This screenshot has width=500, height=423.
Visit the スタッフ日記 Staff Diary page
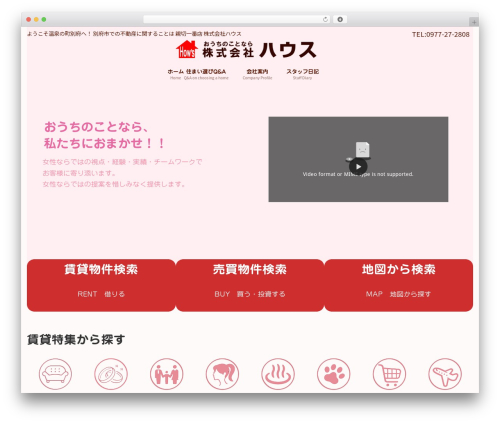(303, 74)
